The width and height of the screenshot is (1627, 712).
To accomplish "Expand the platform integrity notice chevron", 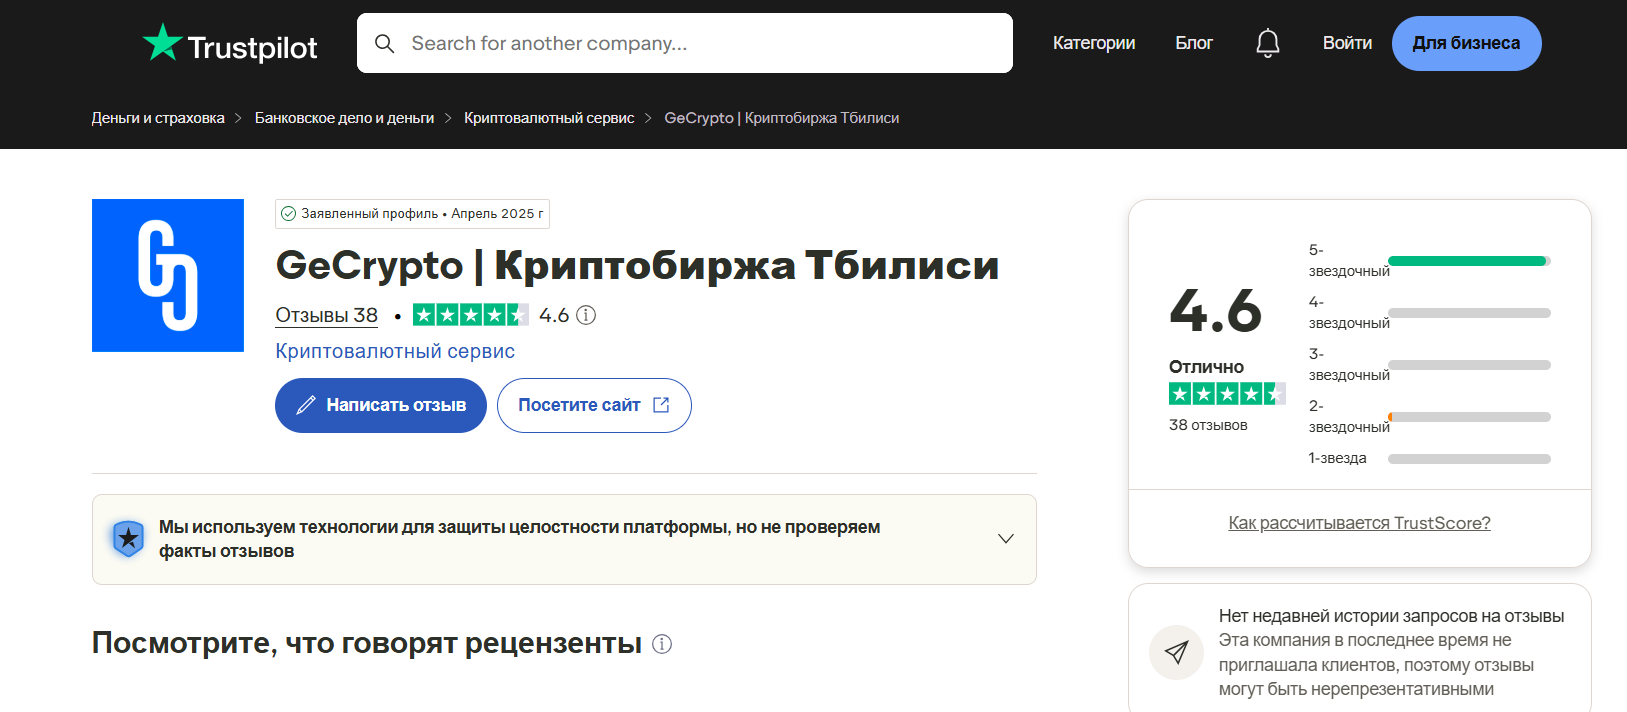I will point(1006,539).
